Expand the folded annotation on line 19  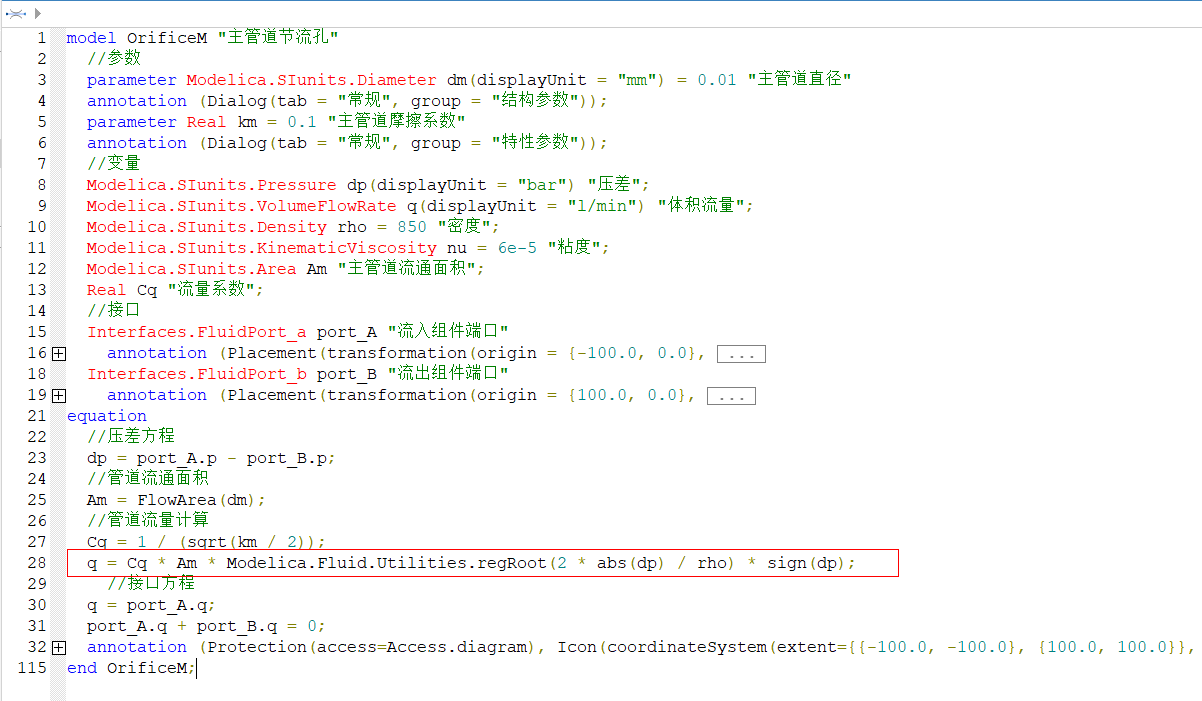(x=59, y=395)
